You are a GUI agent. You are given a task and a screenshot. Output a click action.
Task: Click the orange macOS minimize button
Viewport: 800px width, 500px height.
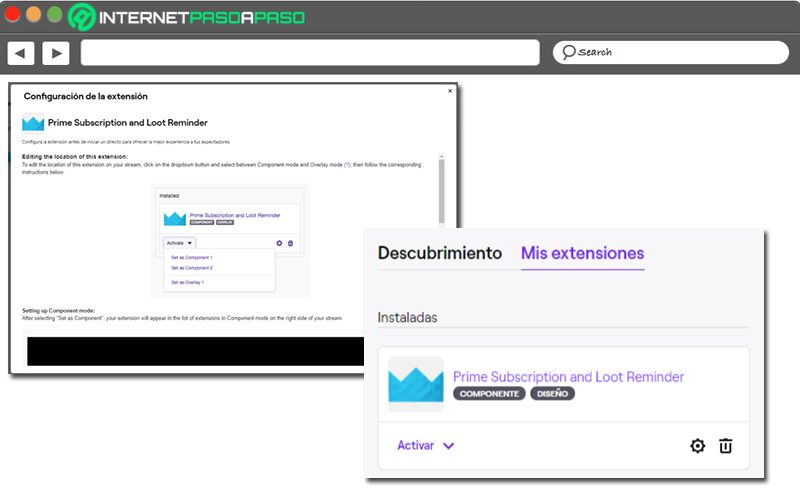(x=33, y=14)
